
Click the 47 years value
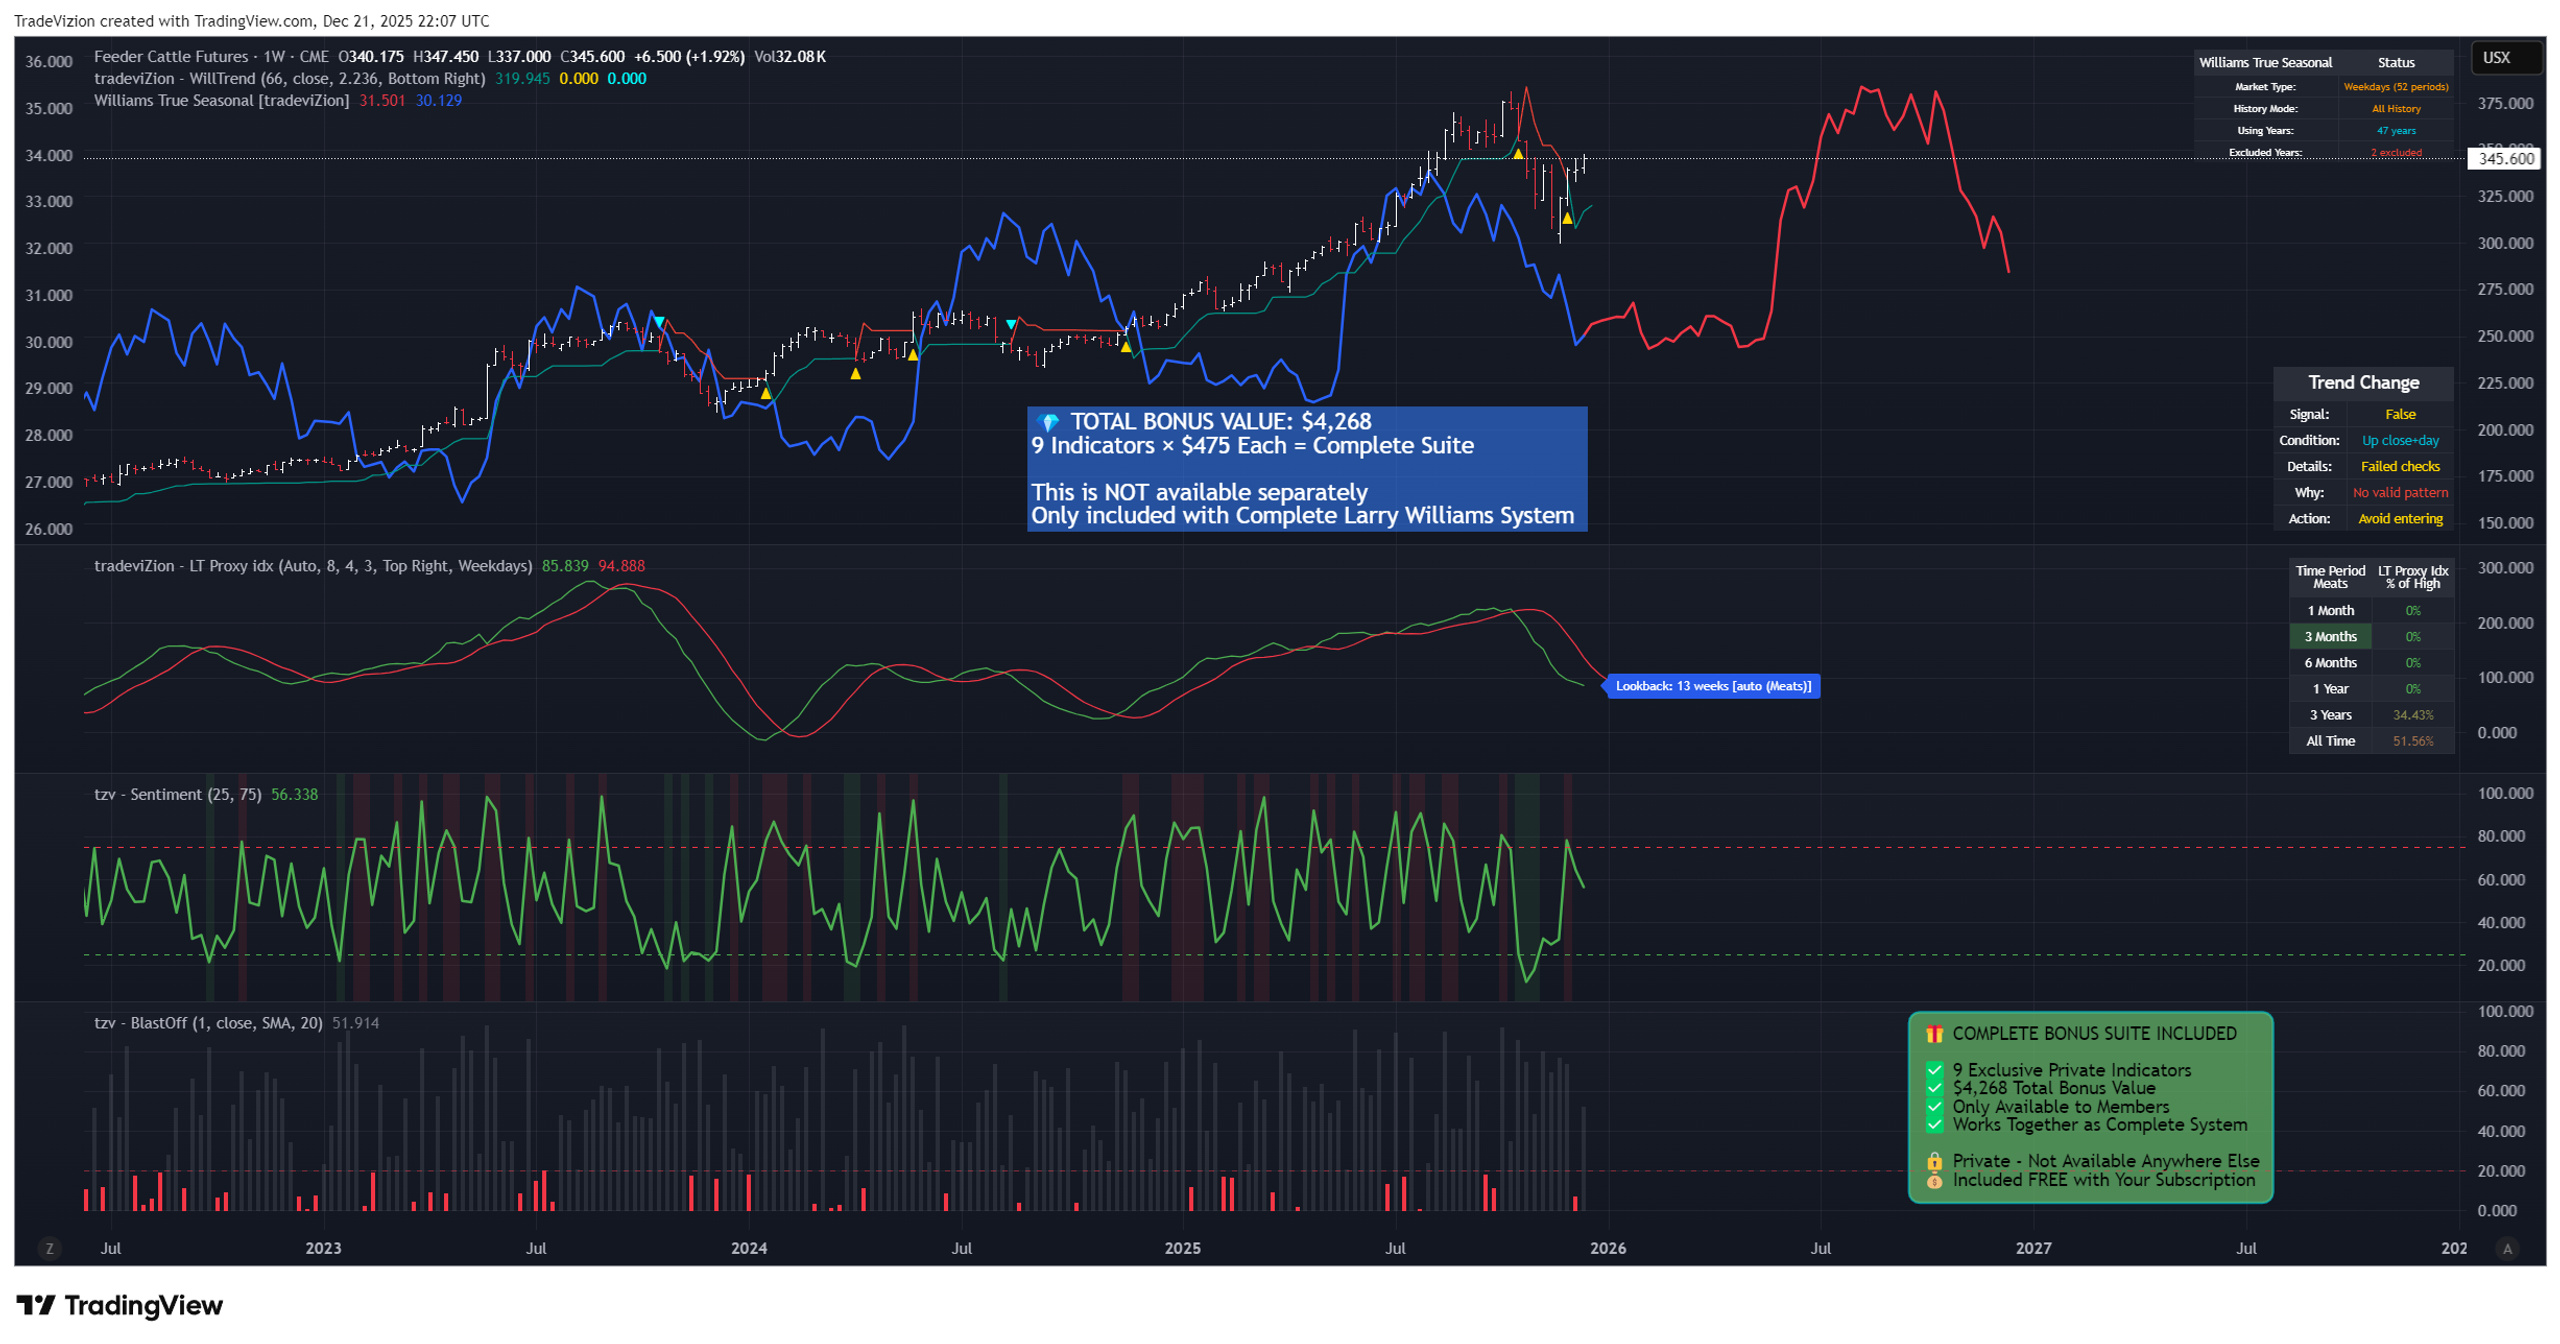click(x=2396, y=131)
